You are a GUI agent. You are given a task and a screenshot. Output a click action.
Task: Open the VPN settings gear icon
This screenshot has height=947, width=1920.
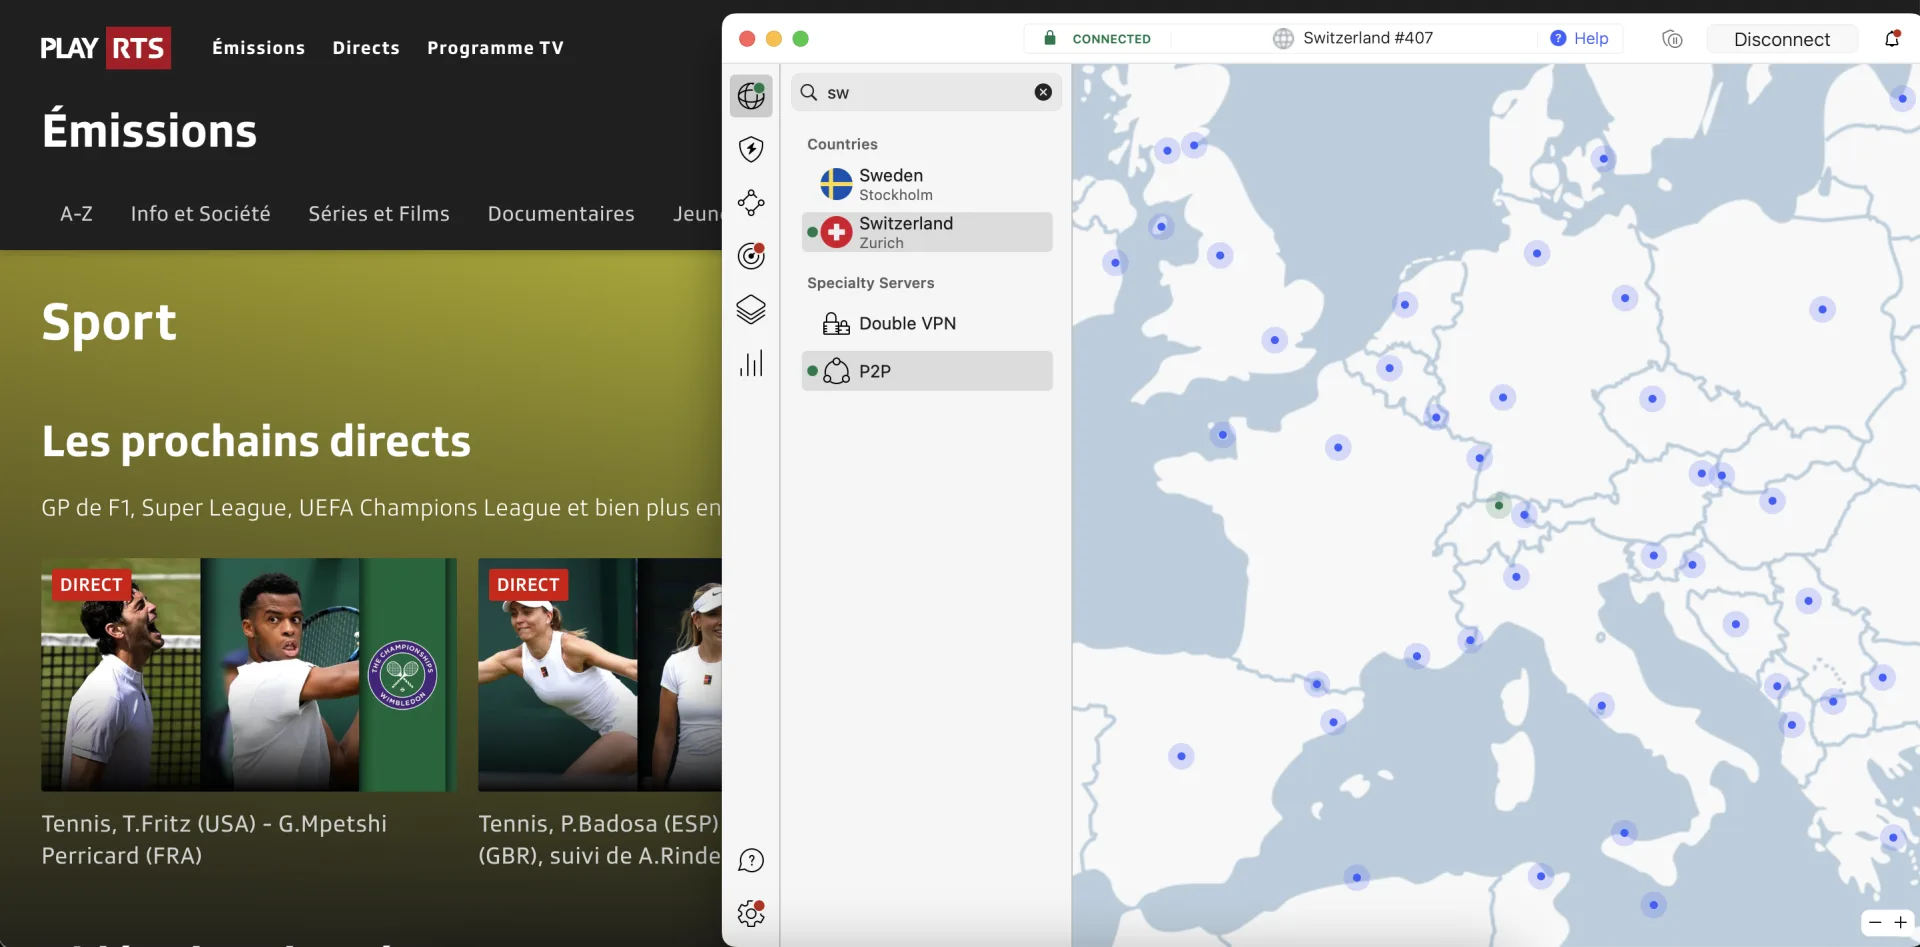tap(751, 913)
